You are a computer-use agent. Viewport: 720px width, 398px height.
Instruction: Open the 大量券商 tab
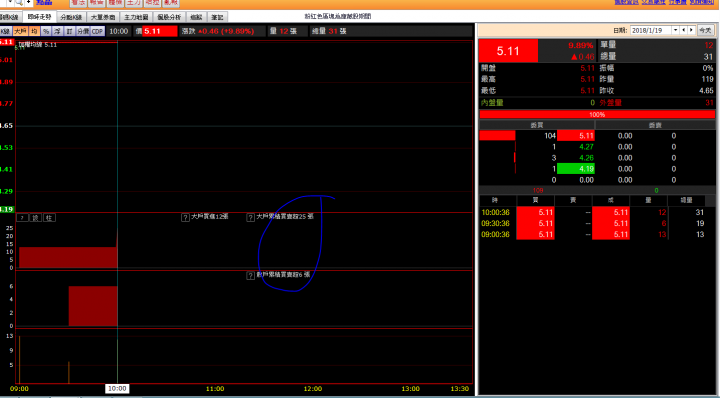(103, 17)
